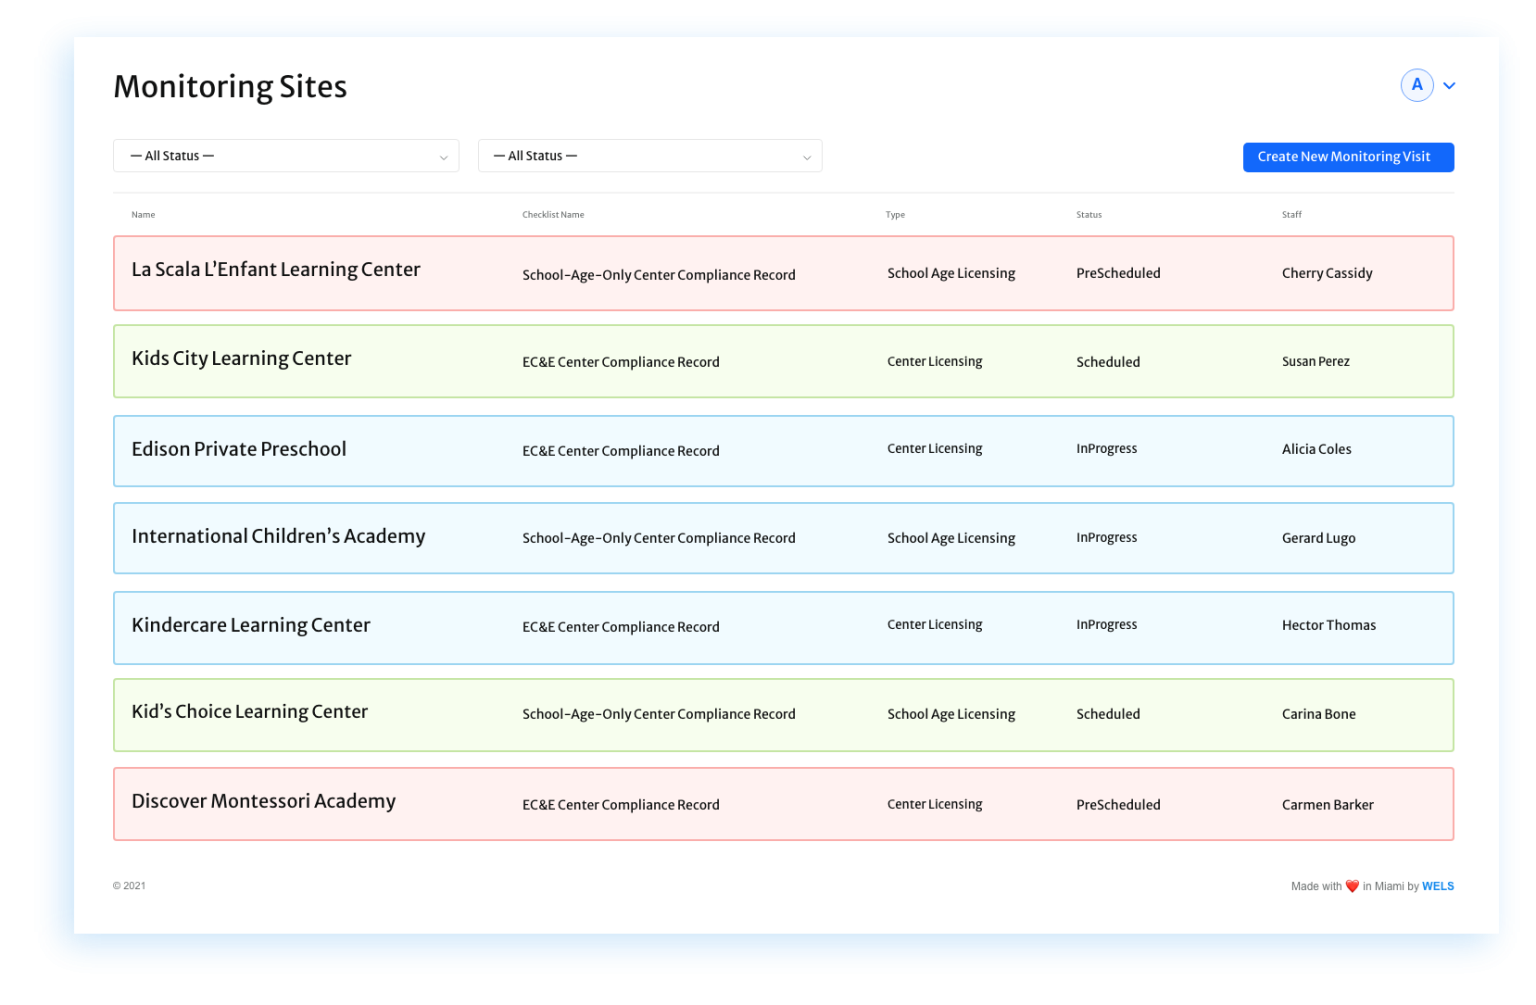Open the WELS link in footer
Image resolution: width=1536 pixels, height=1005 pixels.
pos(1437,886)
